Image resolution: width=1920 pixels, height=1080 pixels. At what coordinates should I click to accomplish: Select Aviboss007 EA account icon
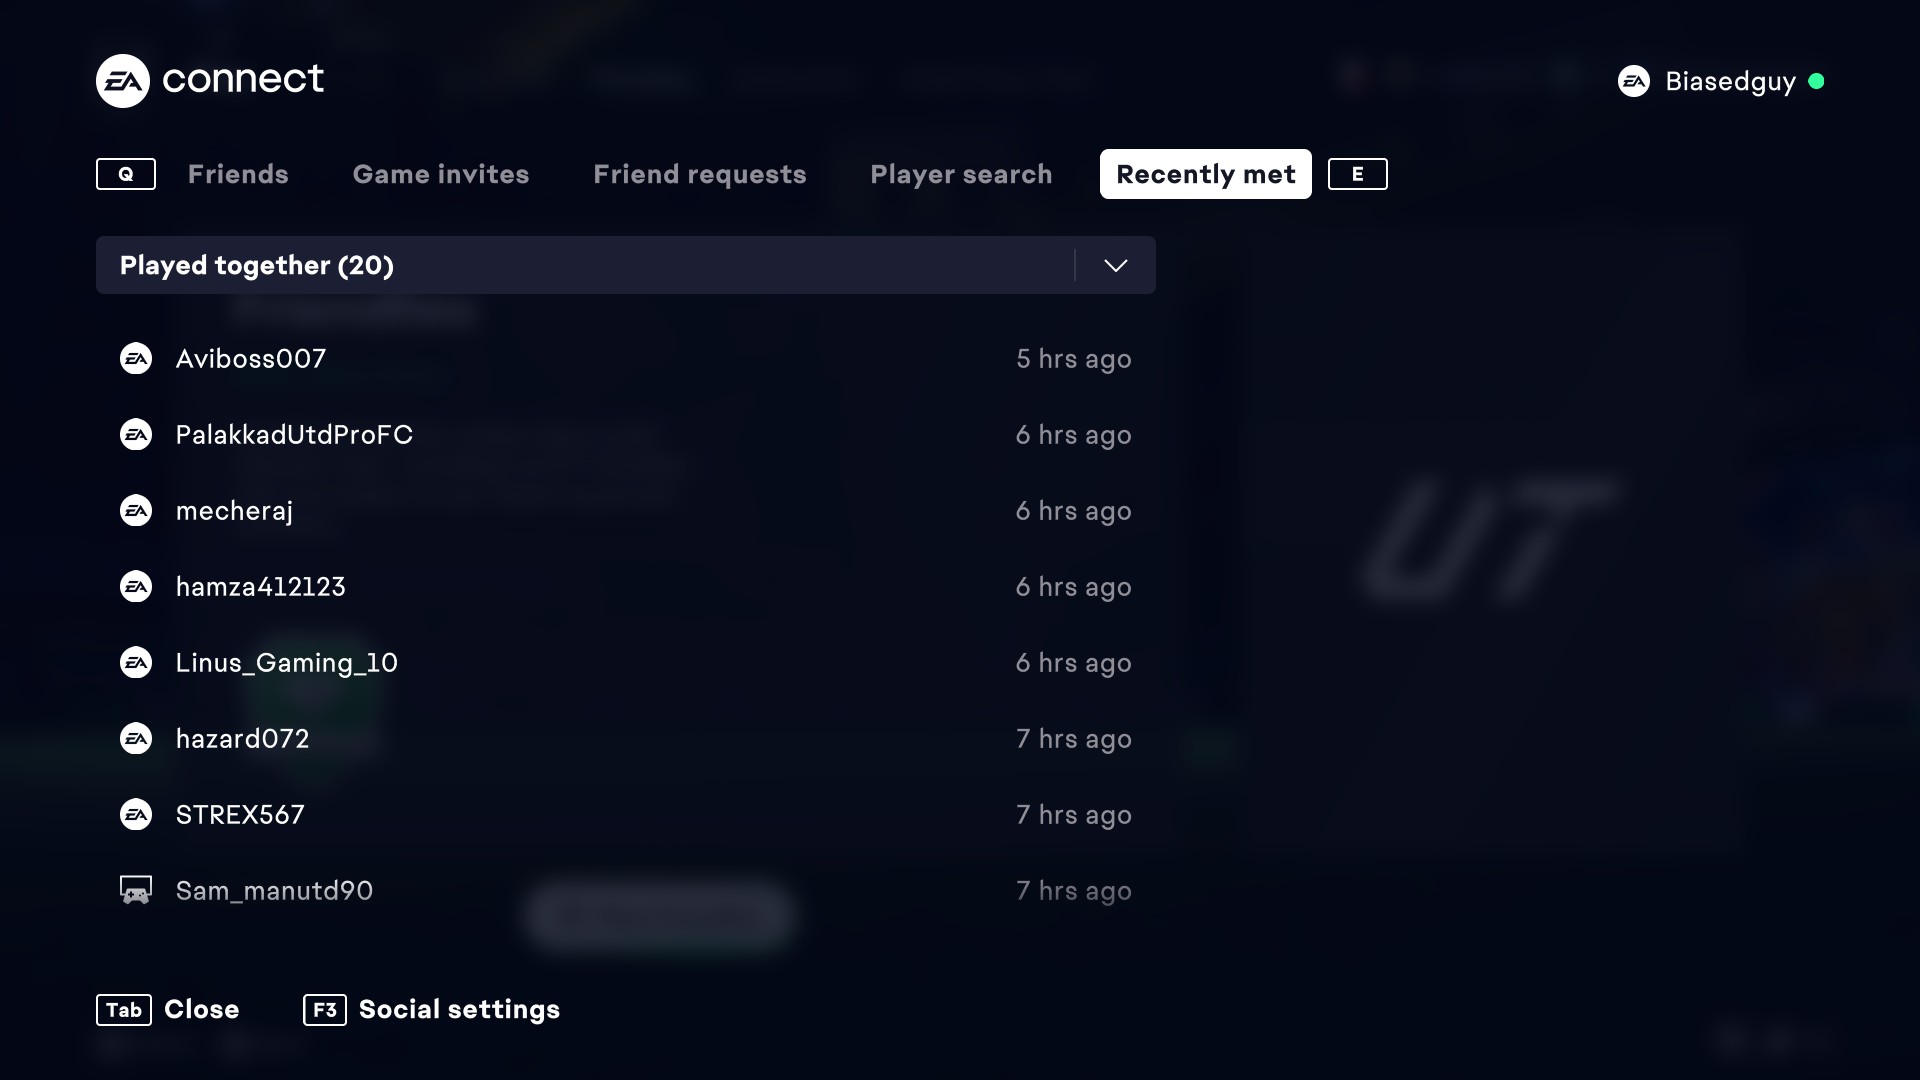136,359
